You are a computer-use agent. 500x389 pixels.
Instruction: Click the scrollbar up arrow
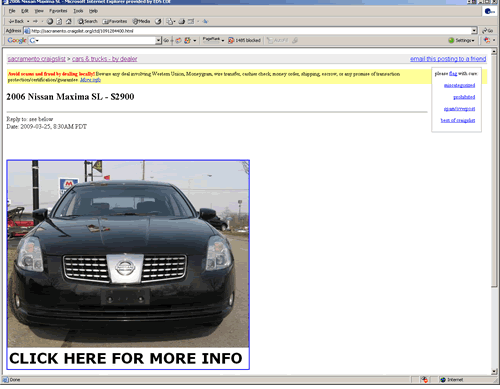(494, 51)
